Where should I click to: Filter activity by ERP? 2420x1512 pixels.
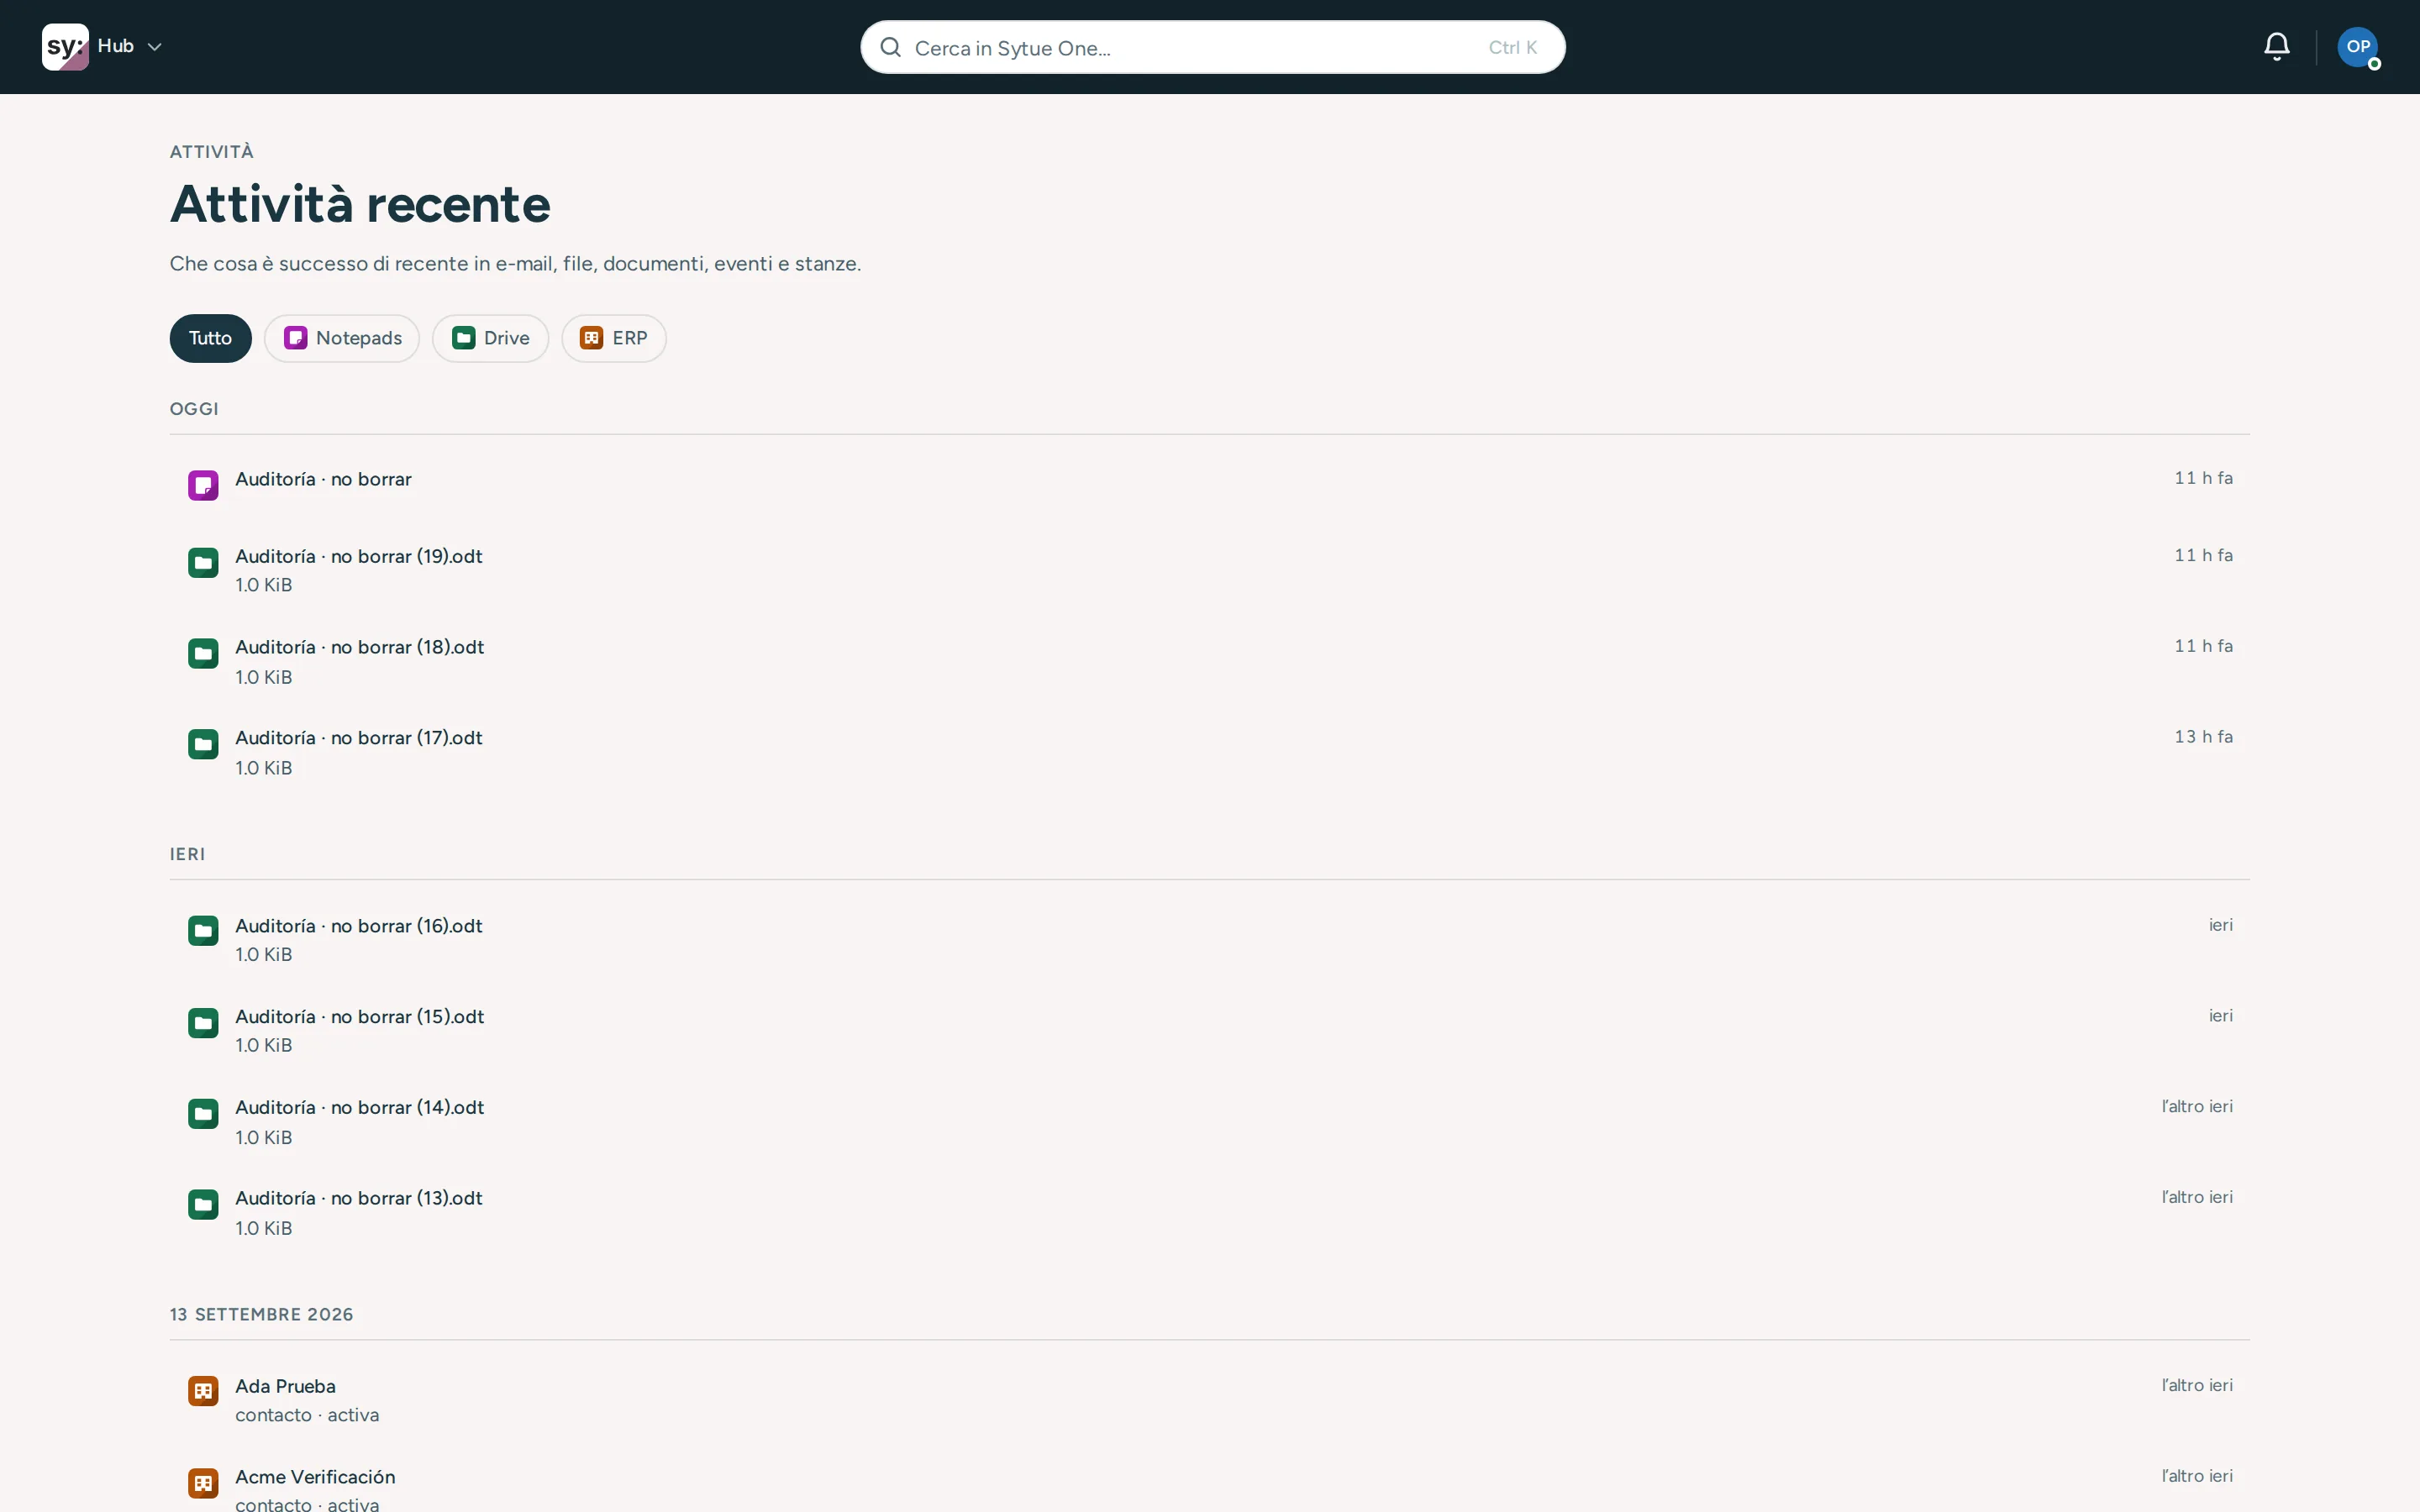coord(614,338)
